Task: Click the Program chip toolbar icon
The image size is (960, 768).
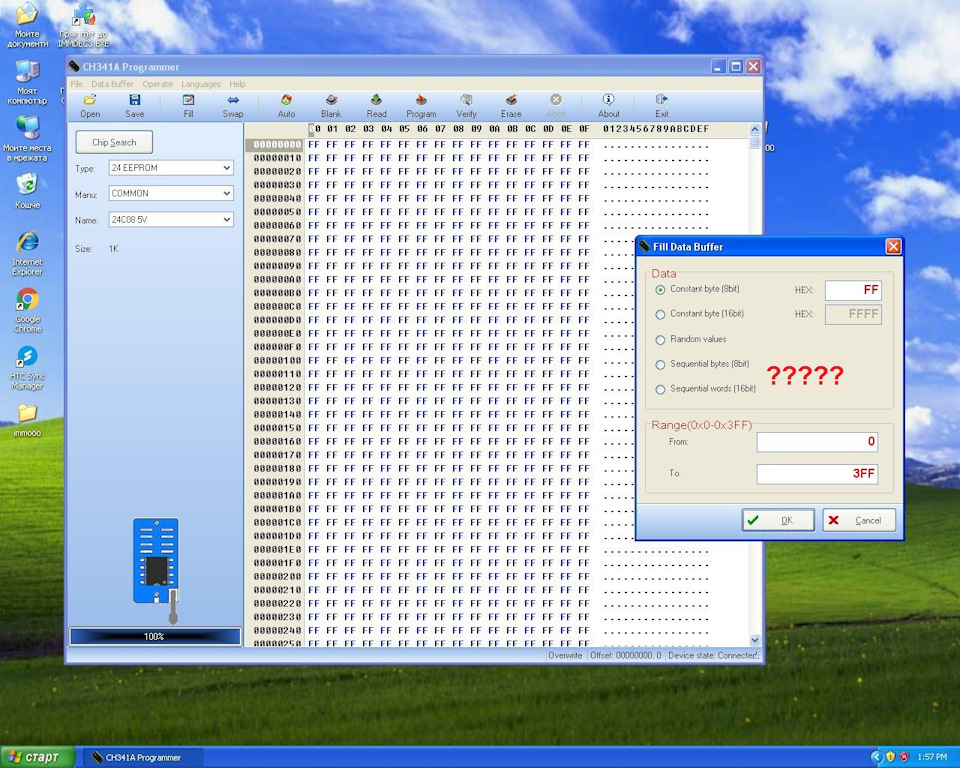Action: coord(421,105)
